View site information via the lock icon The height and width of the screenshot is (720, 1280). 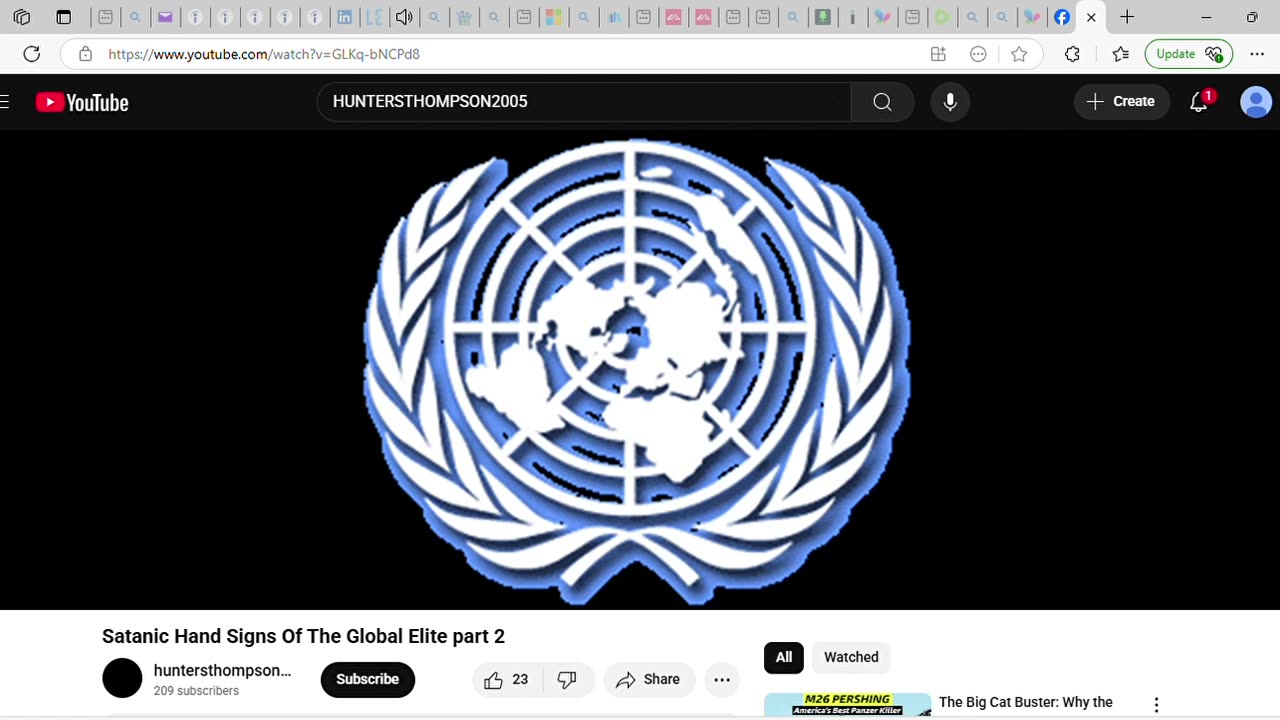click(x=86, y=54)
